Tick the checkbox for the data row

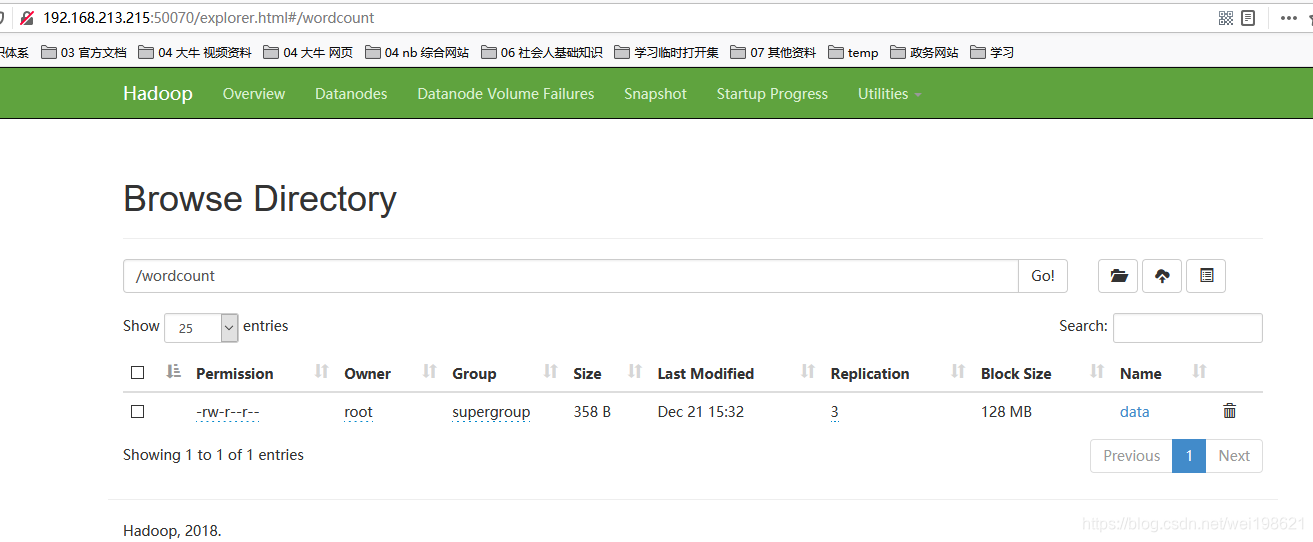[138, 411]
